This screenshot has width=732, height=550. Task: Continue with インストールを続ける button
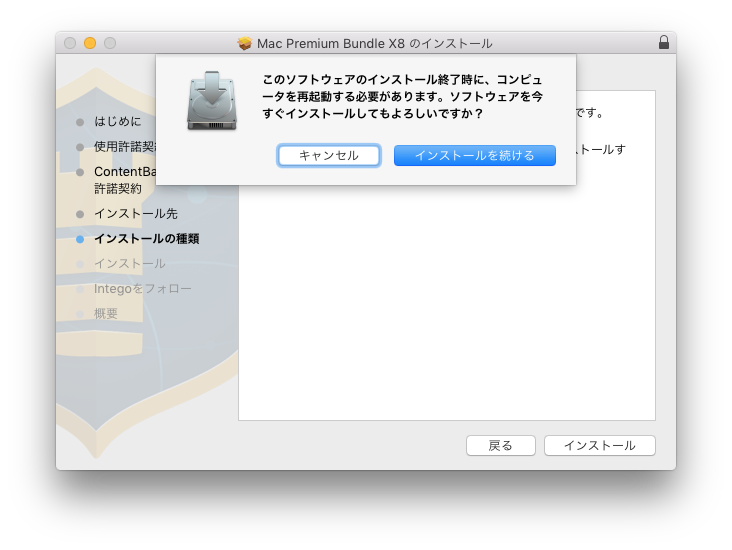pyautogui.click(x=475, y=155)
